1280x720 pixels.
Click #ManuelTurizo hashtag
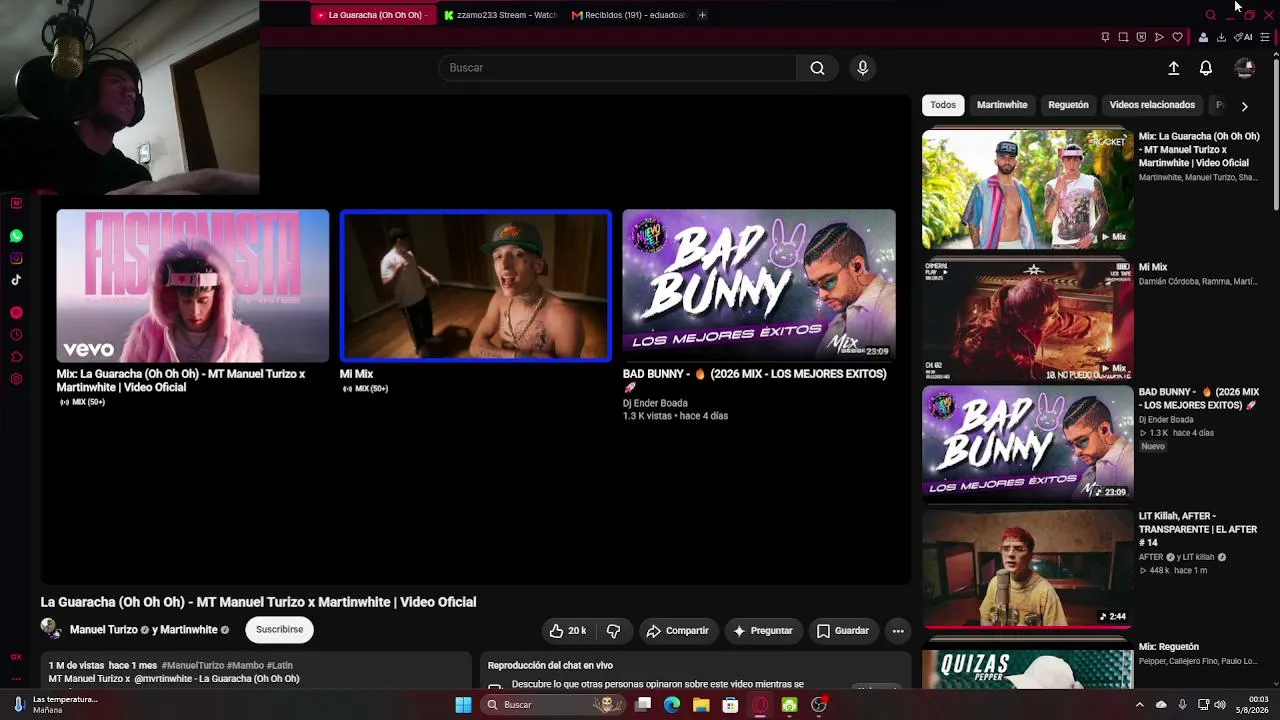pos(193,665)
